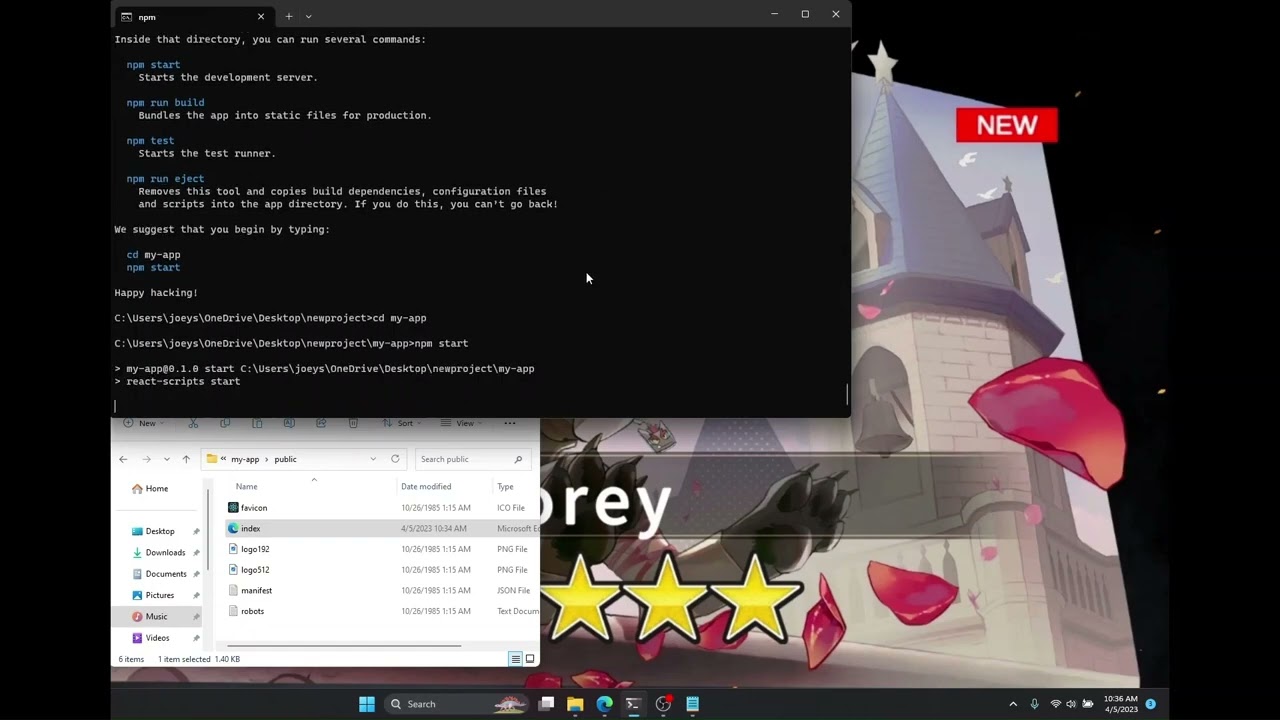Select Desktop in the navigation pane

coord(160,532)
